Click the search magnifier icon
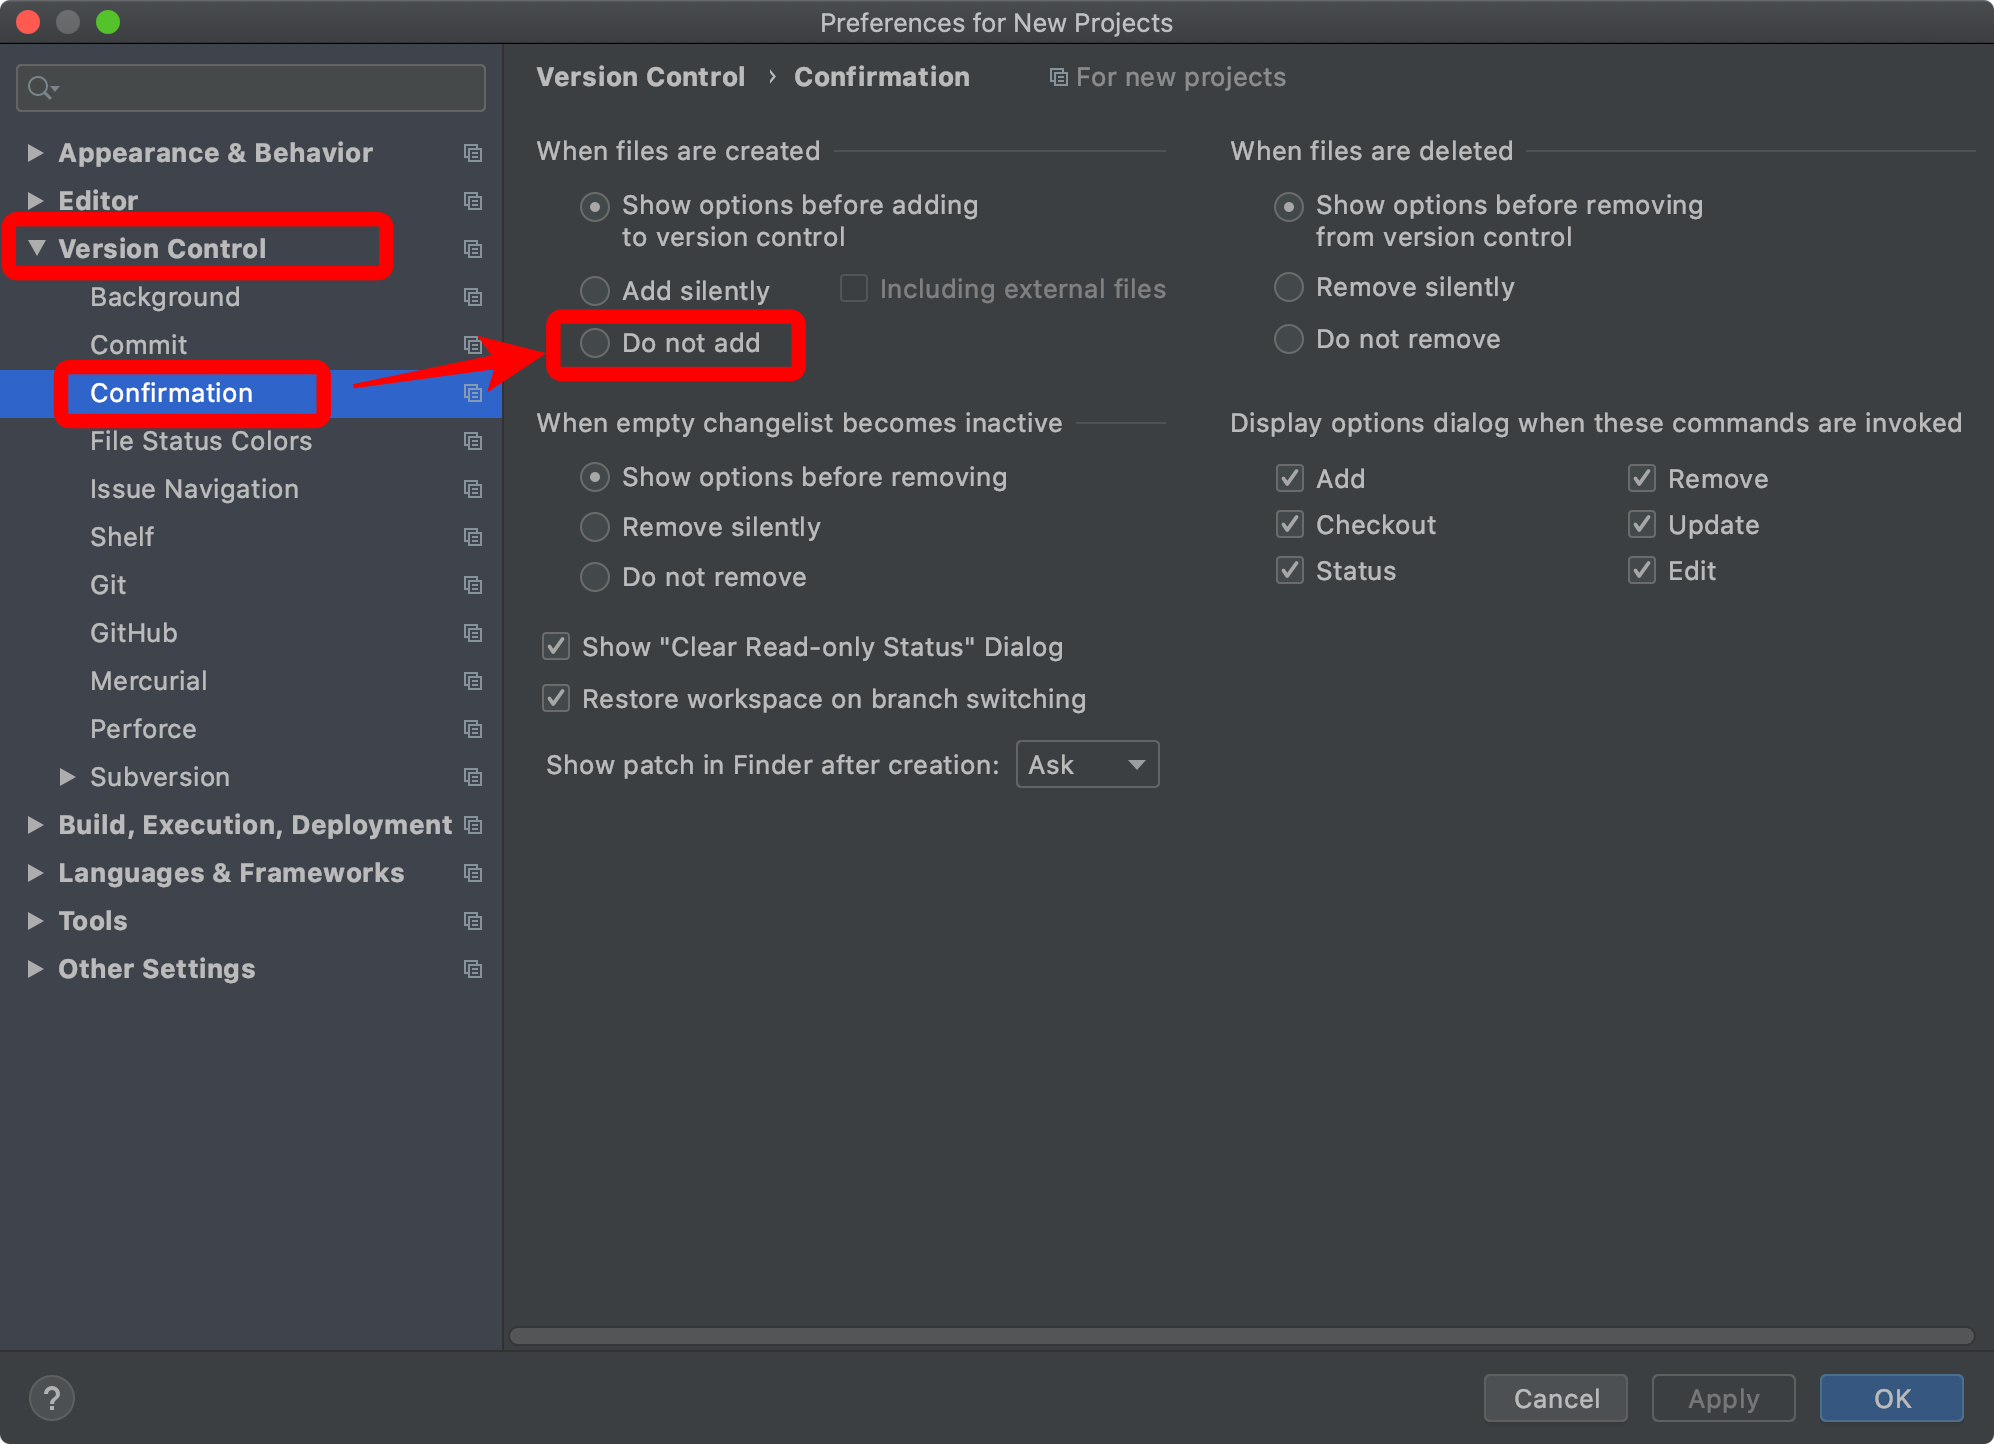 tap(40, 88)
